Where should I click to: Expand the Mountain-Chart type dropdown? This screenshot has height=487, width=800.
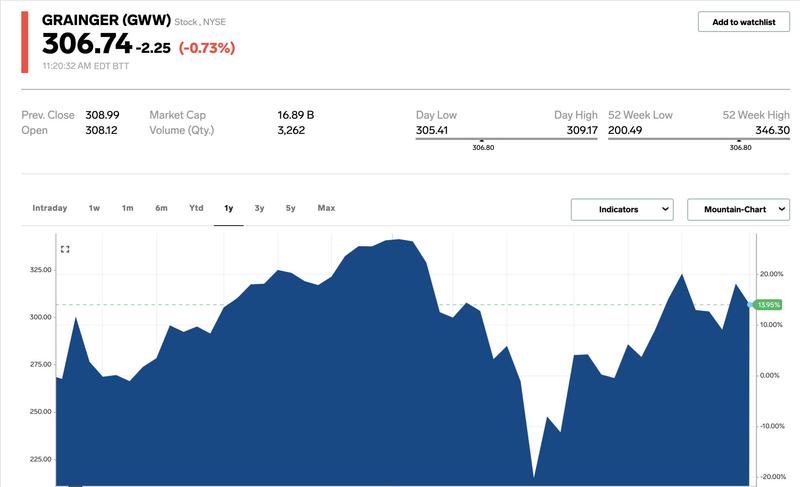738,209
